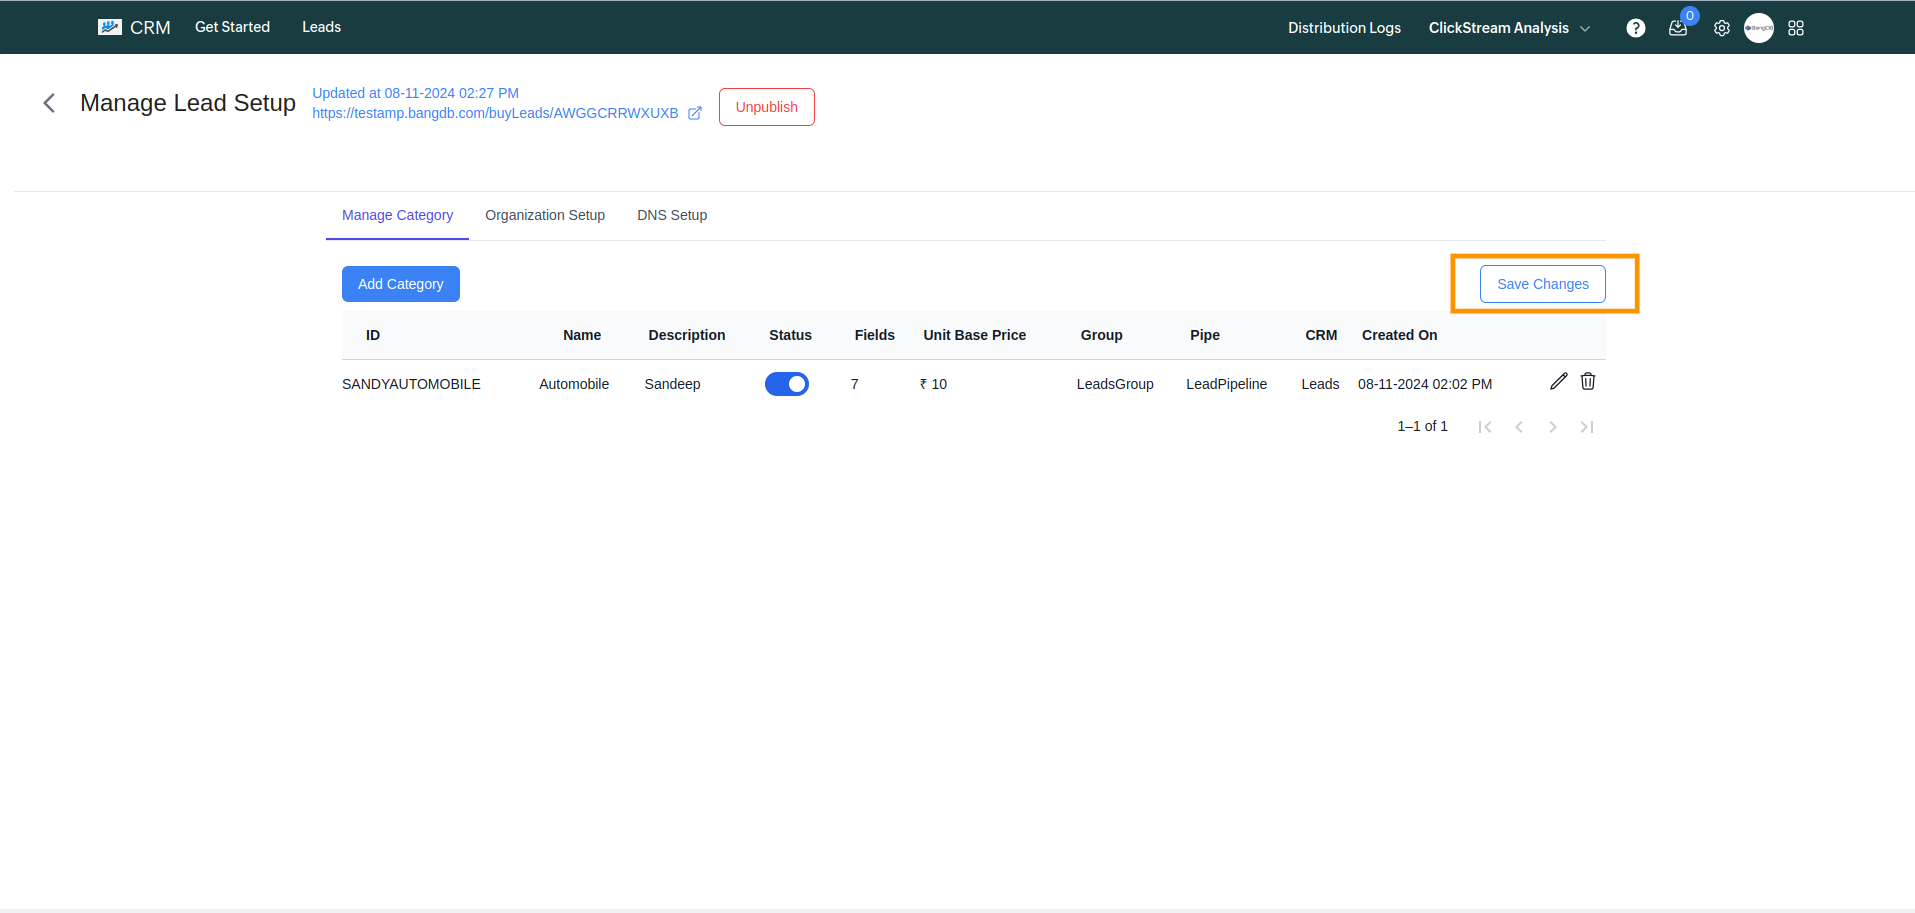
Task: Click the Name column header
Action: (582, 335)
